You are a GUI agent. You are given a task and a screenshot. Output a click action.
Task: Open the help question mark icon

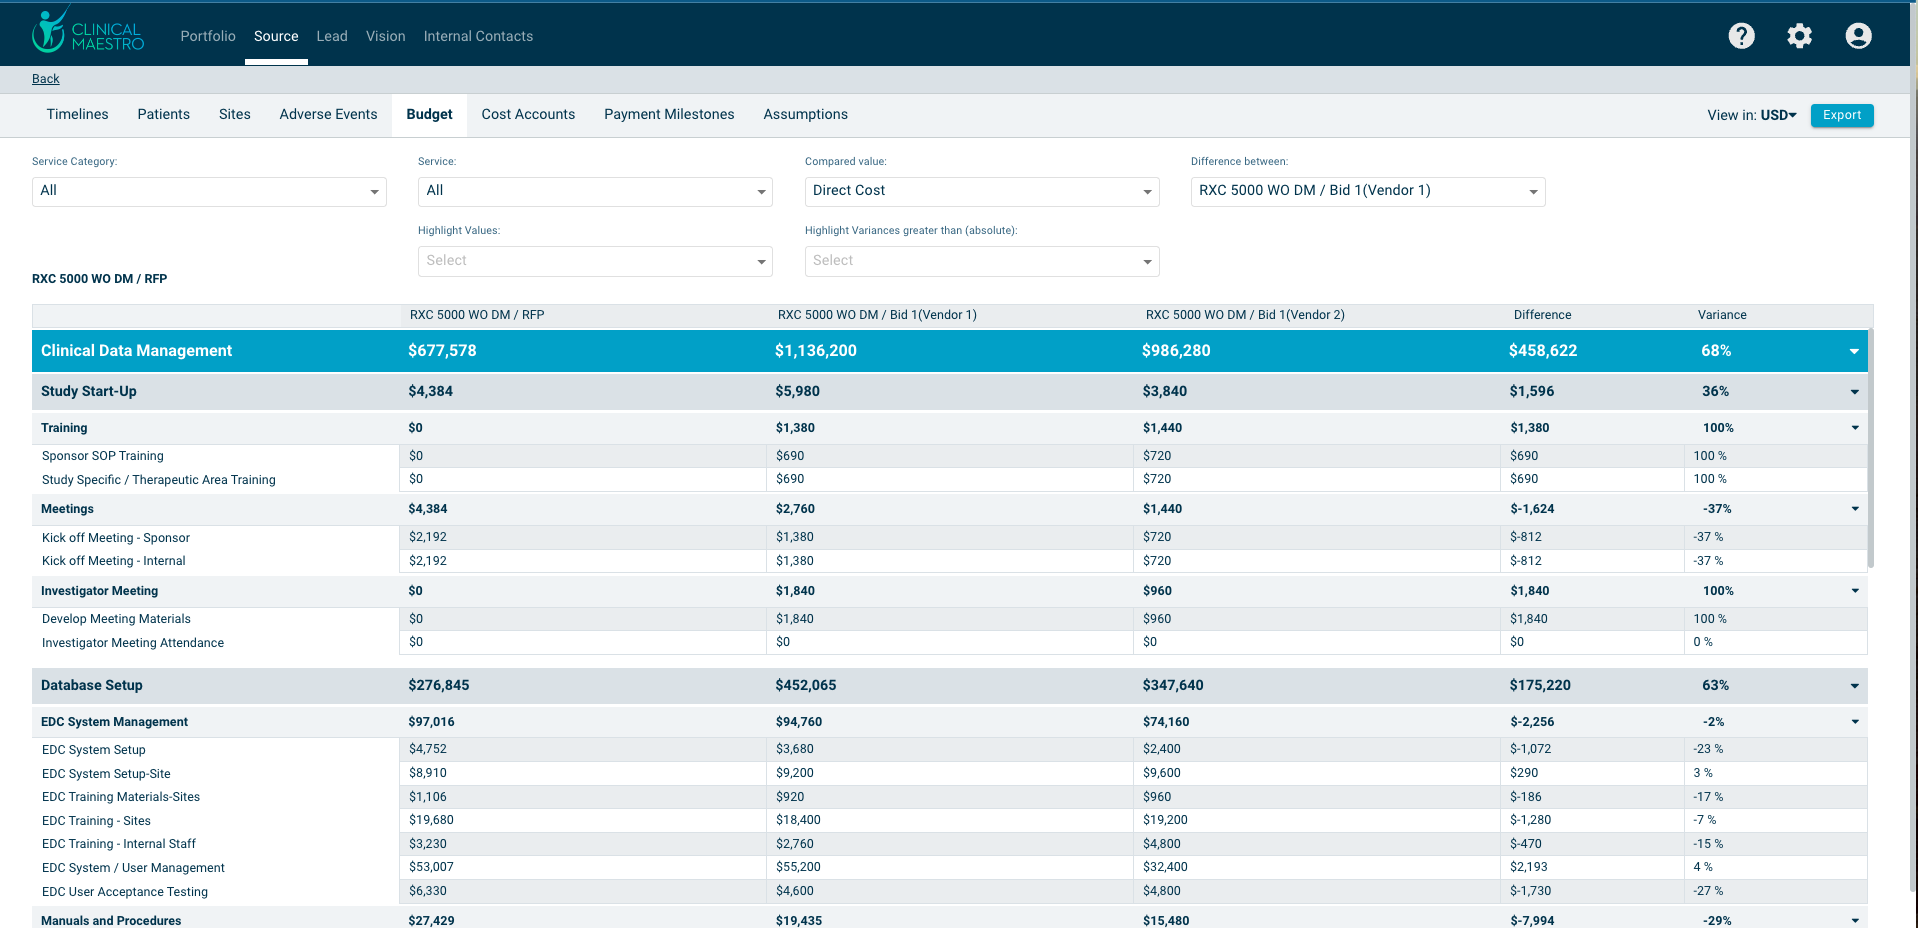tap(1741, 36)
